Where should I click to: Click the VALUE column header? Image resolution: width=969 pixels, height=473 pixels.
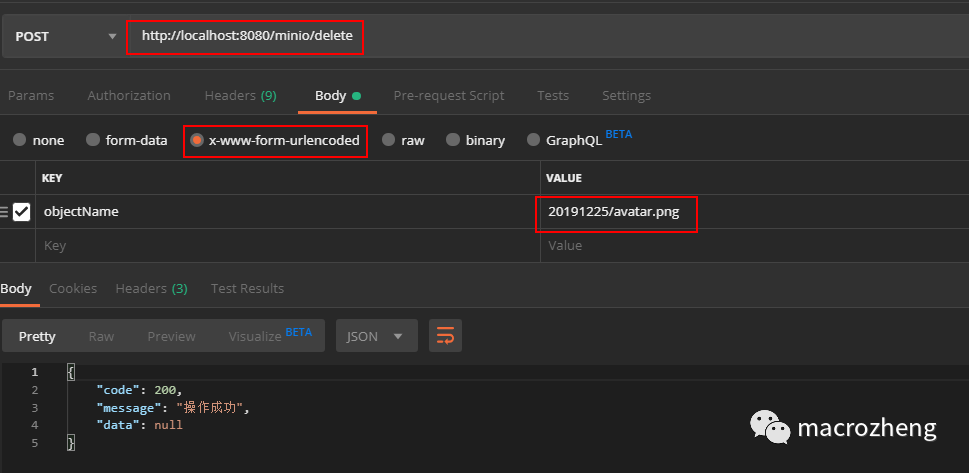[564, 178]
